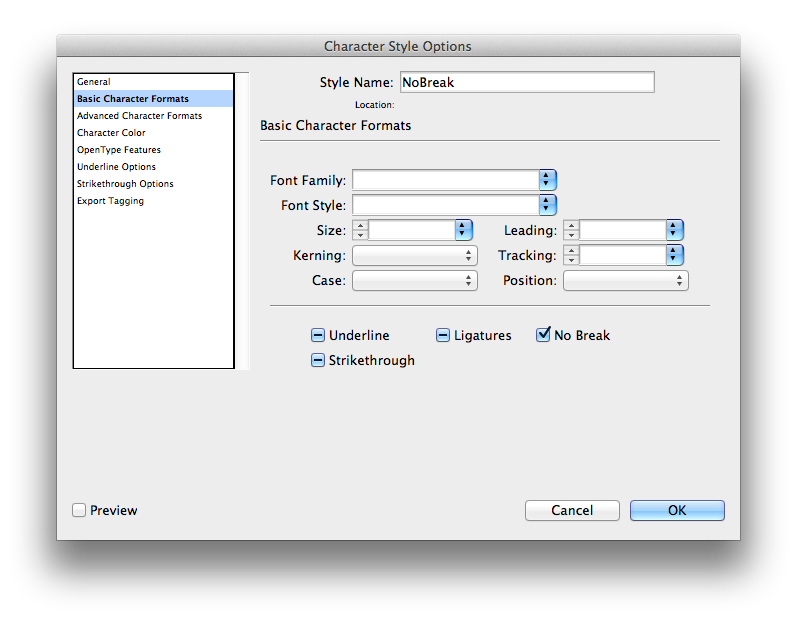Toggle the Underline checkbox

point(318,336)
